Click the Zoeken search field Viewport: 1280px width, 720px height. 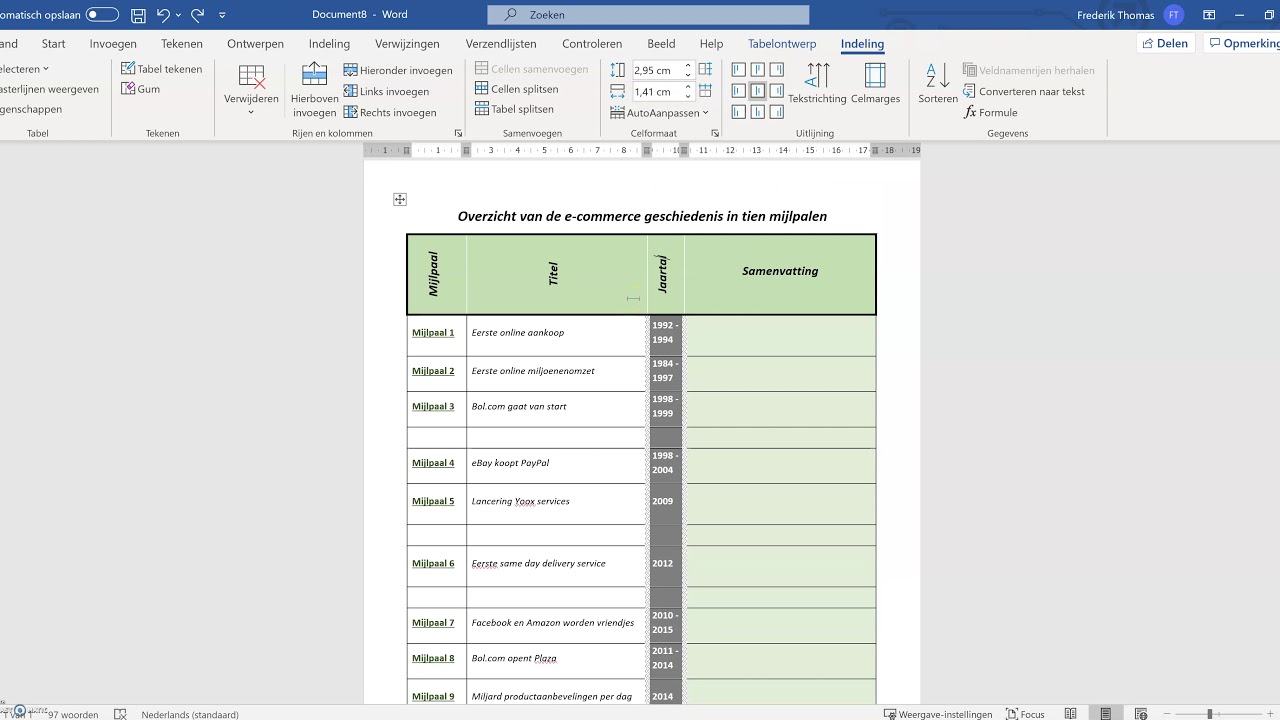pos(648,15)
